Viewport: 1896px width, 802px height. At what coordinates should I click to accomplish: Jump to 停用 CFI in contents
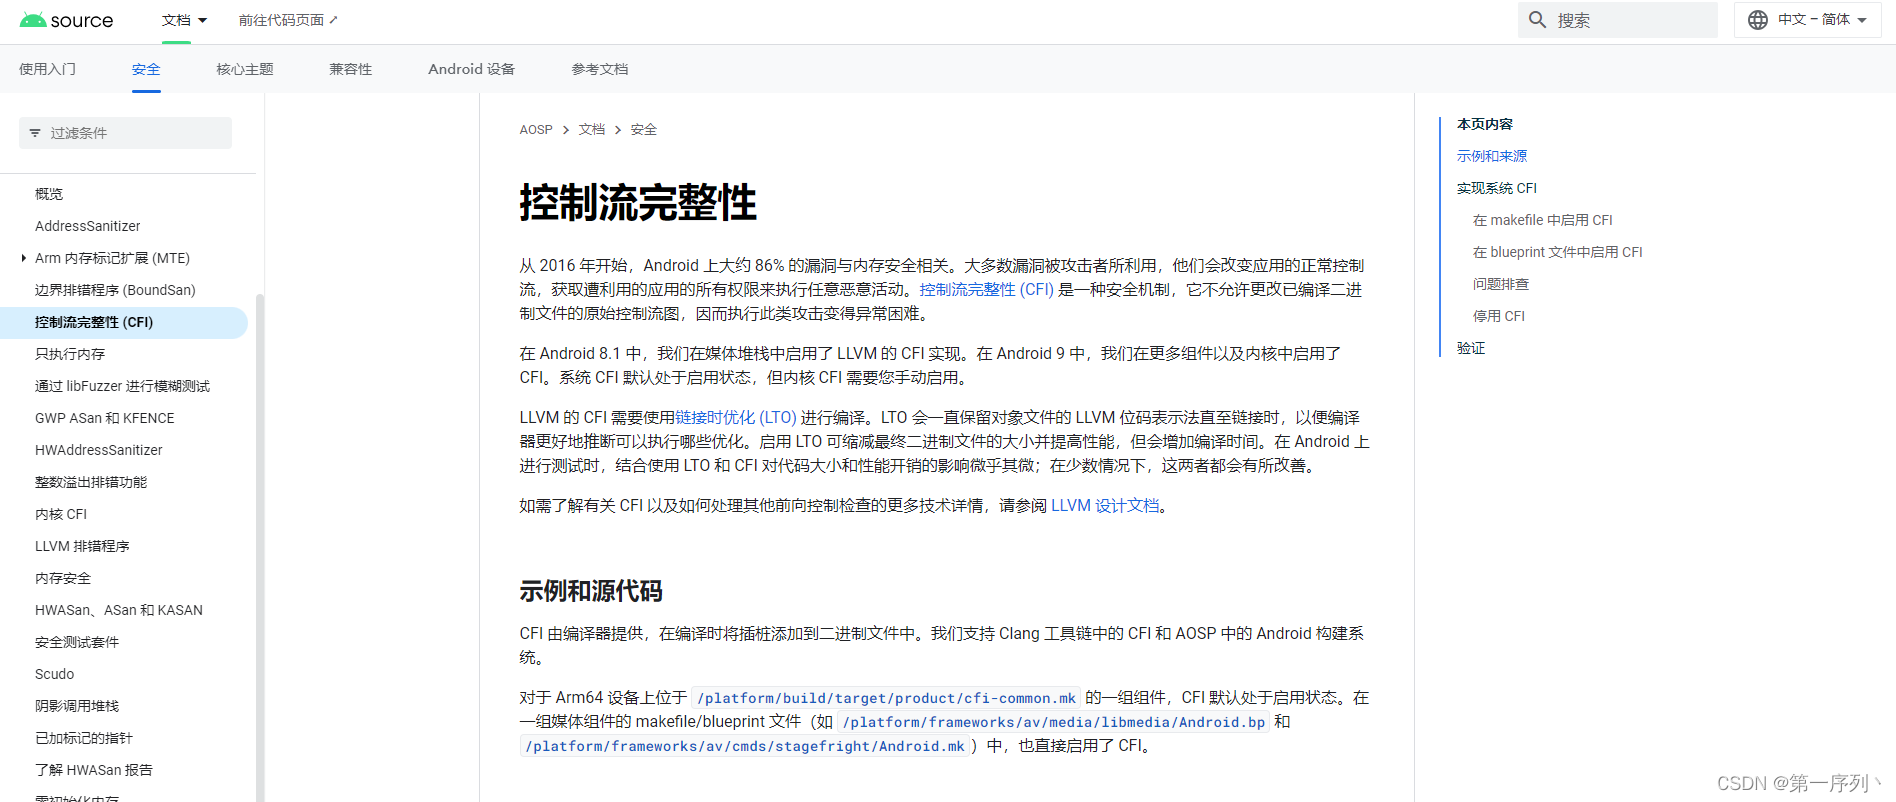(x=1499, y=316)
